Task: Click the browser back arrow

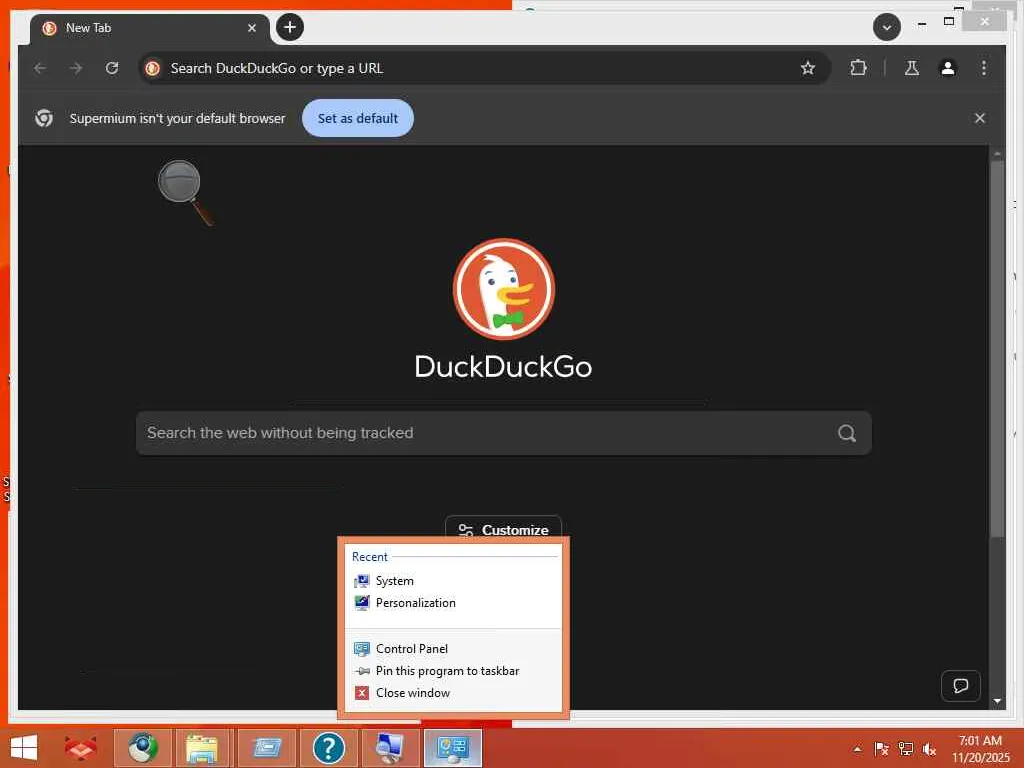Action: (x=40, y=68)
